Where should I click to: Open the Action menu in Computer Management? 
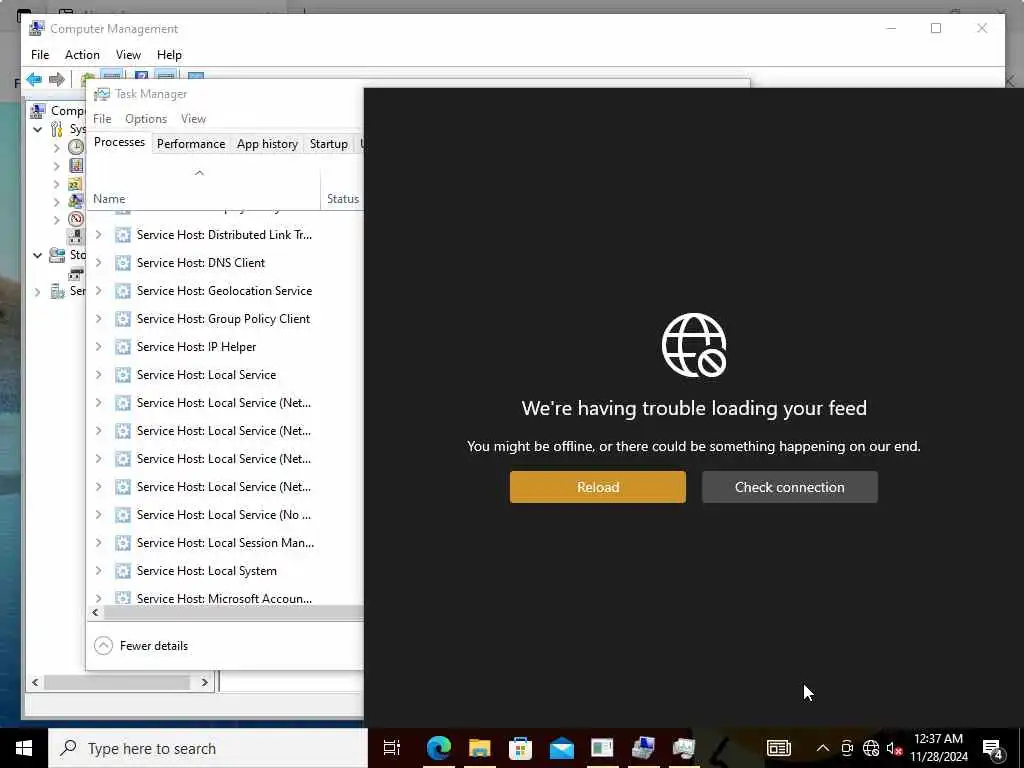pos(82,55)
